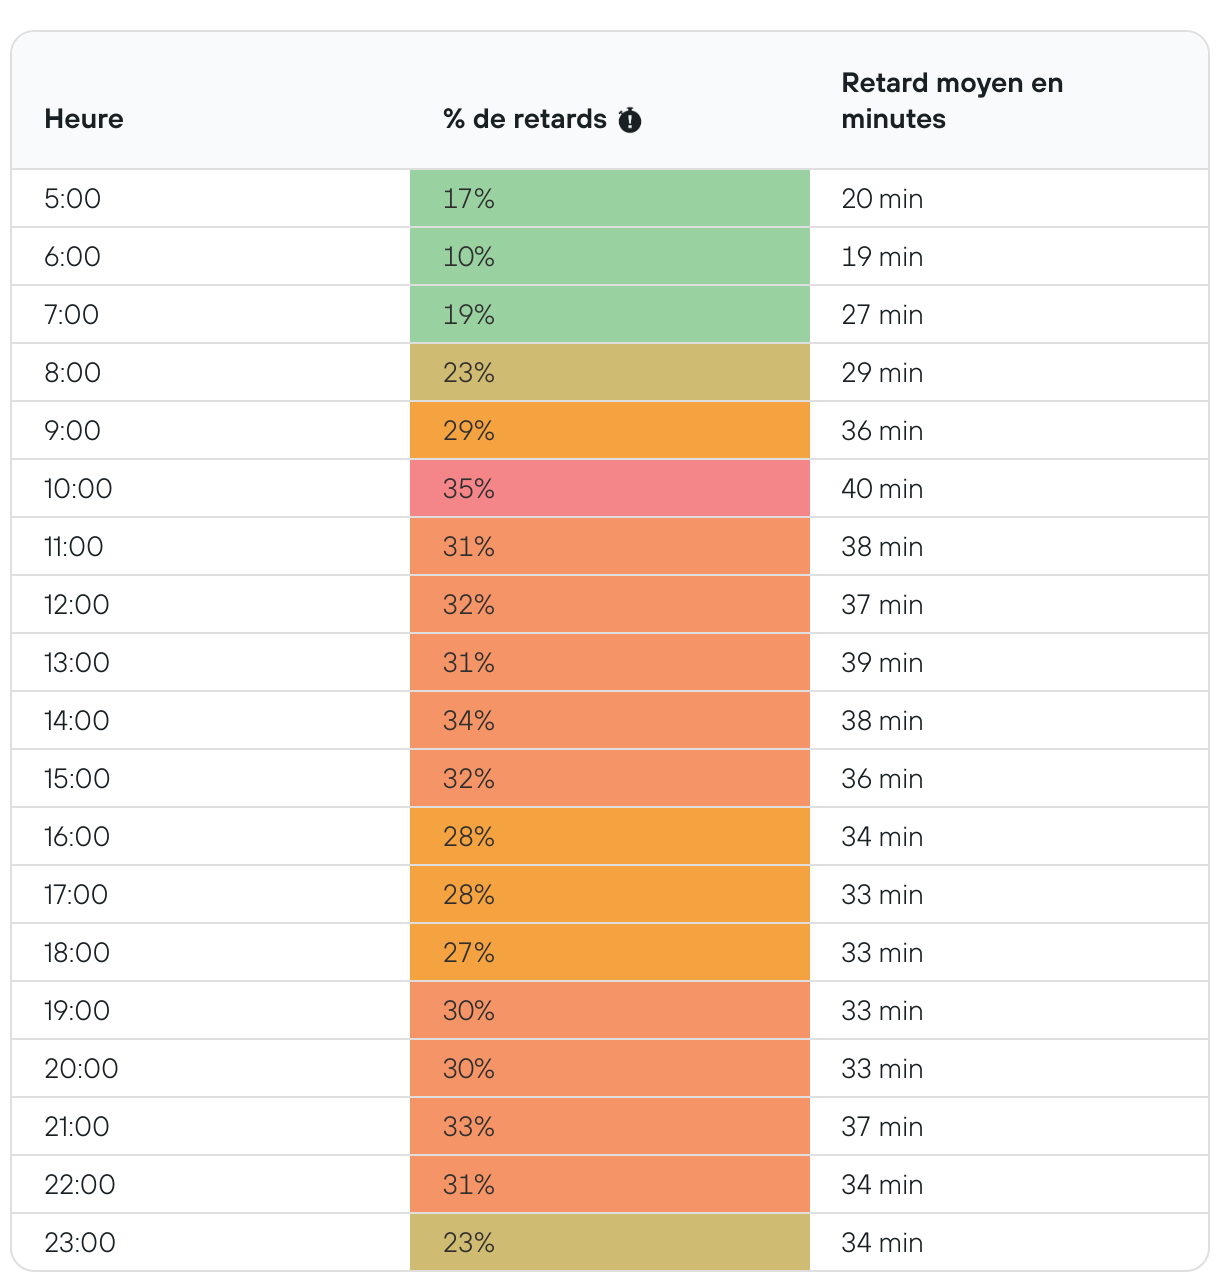Click the 8:00 hour cell
Viewport: 1220px width, 1282px height.
point(72,373)
